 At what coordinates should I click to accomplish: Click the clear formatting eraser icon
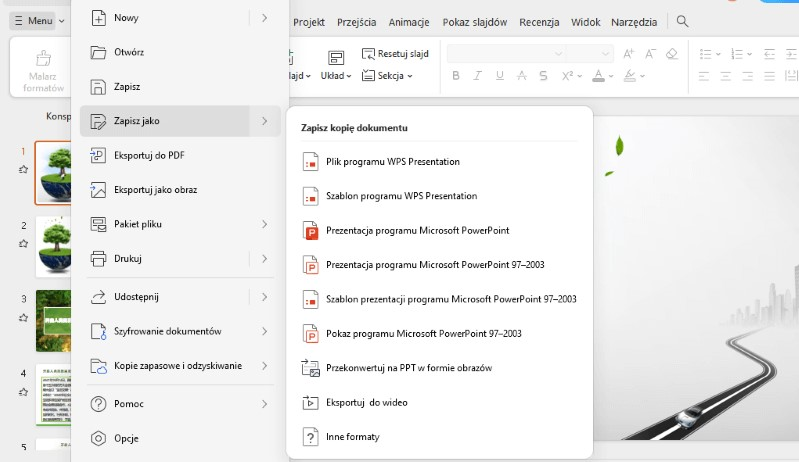[672, 53]
